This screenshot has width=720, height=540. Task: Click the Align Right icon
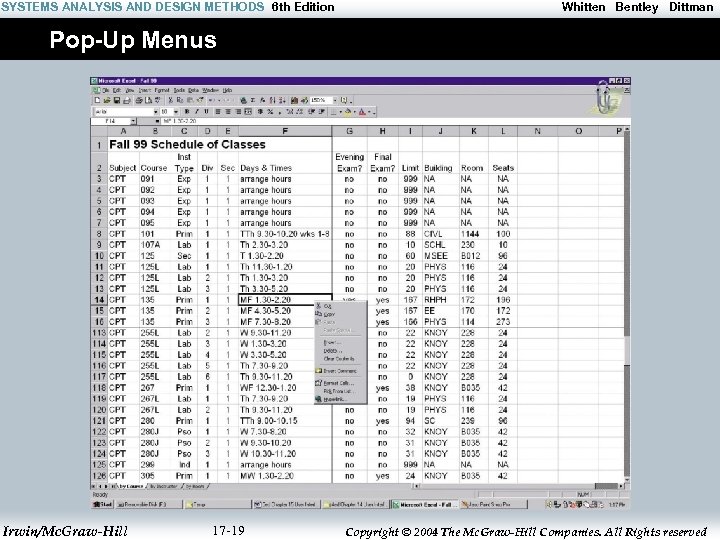click(238, 112)
